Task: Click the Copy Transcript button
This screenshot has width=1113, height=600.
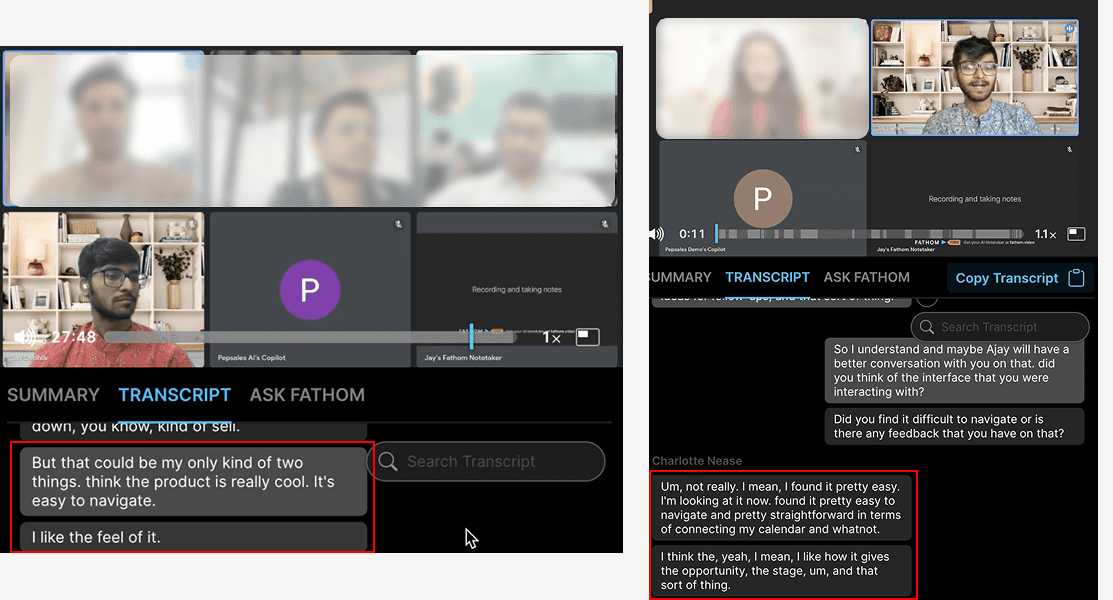Action: pos(1019,278)
